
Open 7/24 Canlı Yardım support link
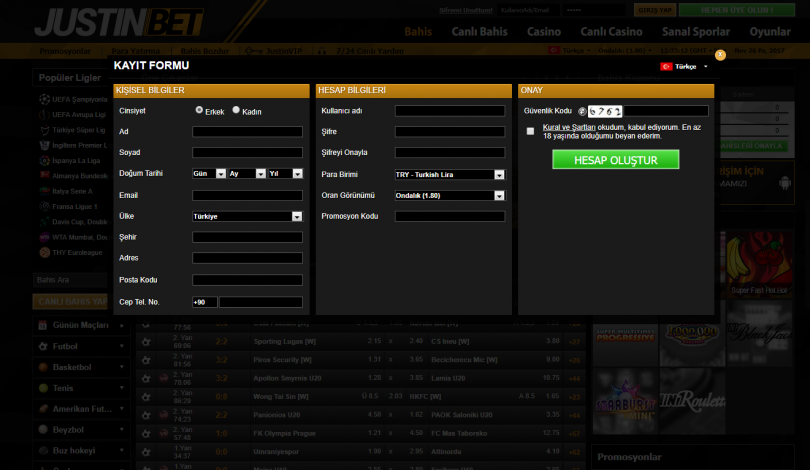point(369,51)
